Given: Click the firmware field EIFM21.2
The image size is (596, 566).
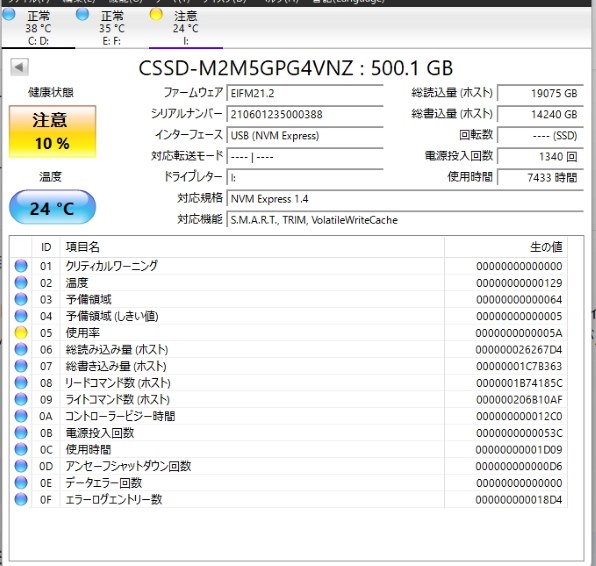Looking at the screenshot, I should pyautogui.click(x=305, y=93).
